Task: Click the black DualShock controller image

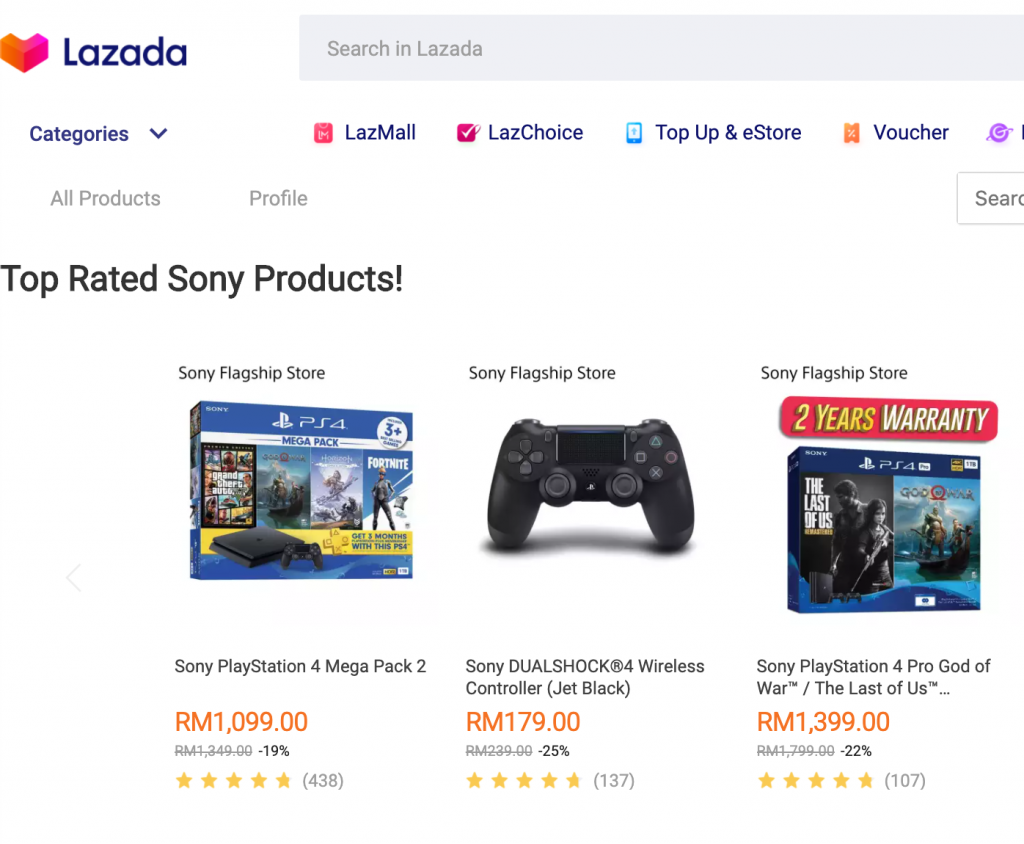Action: (x=590, y=486)
